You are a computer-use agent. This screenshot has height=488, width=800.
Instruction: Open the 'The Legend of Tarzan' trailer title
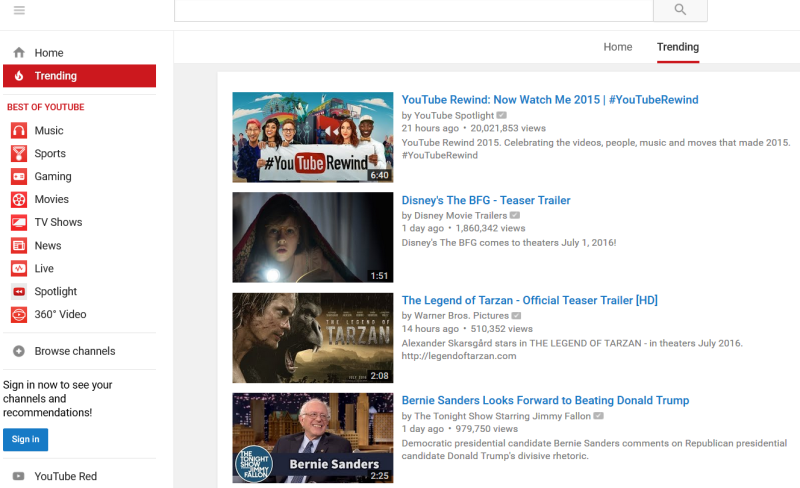click(530, 301)
